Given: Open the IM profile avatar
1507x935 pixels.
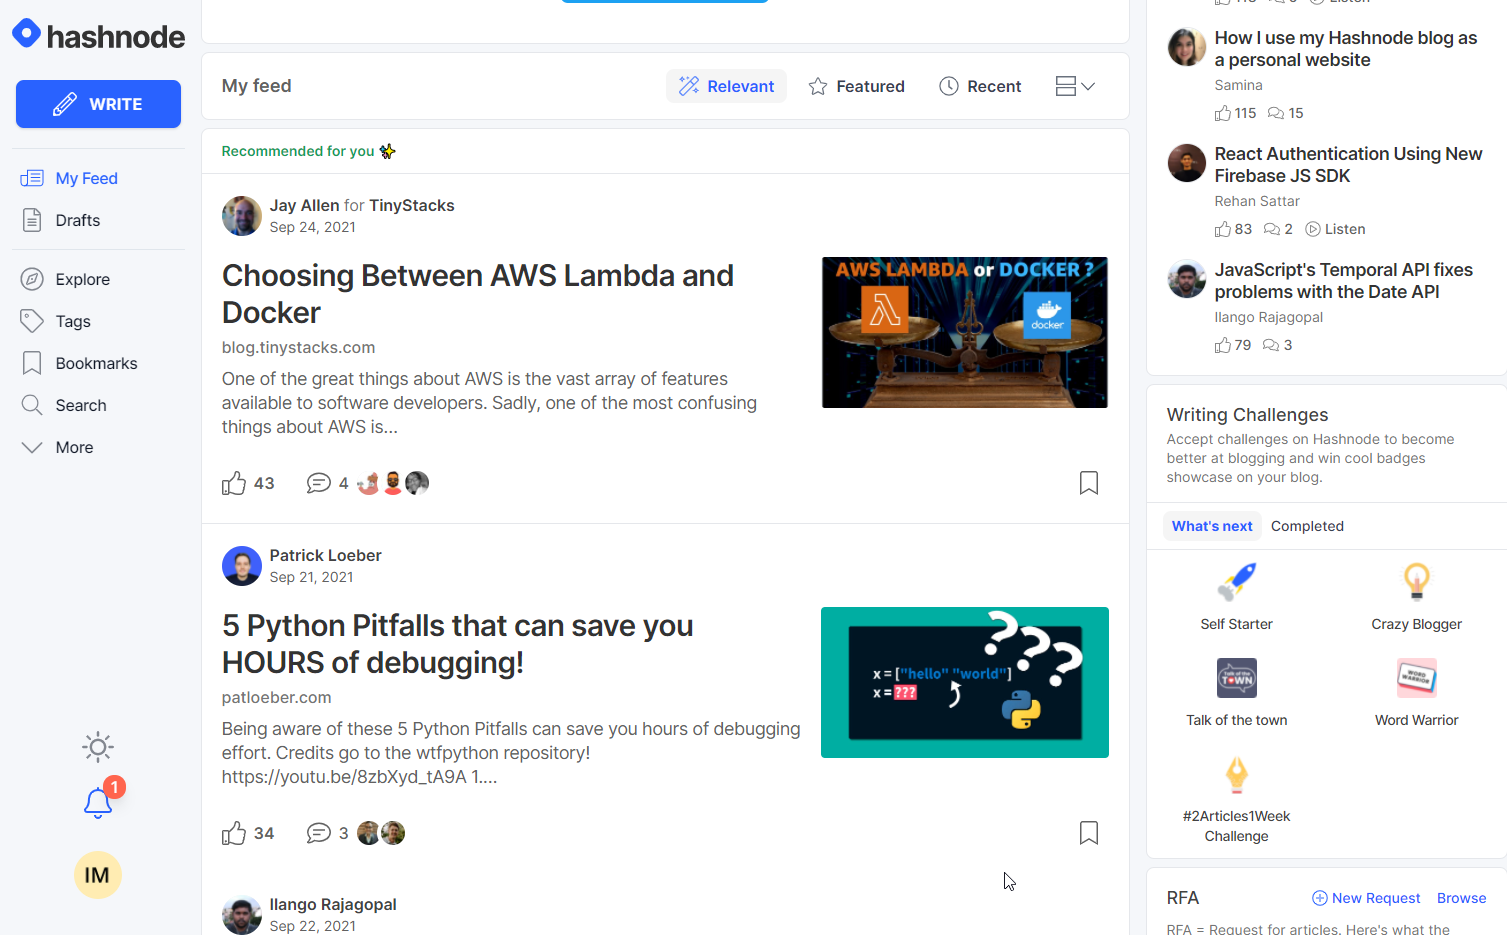Looking at the screenshot, I should click(98, 875).
